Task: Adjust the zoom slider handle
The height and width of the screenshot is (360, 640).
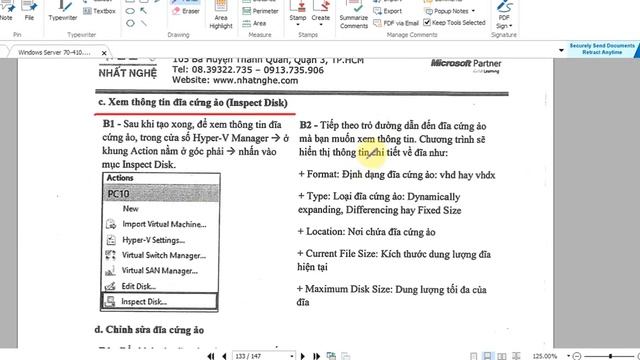Action: pyautogui.click(x=610, y=356)
